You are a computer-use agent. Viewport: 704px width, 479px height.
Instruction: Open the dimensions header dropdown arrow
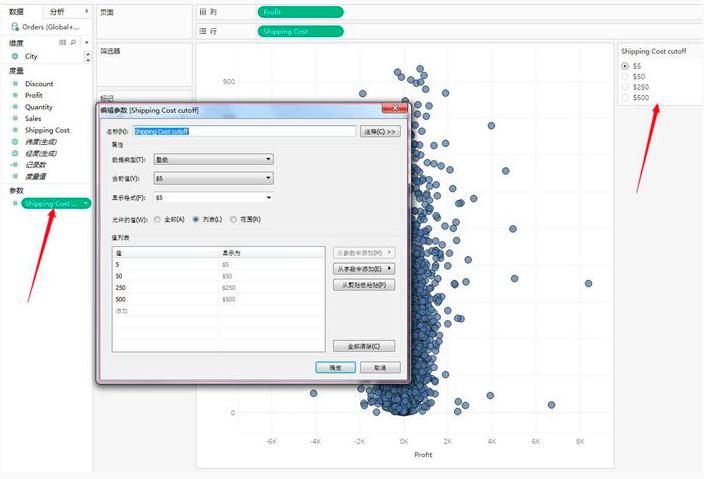point(87,43)
